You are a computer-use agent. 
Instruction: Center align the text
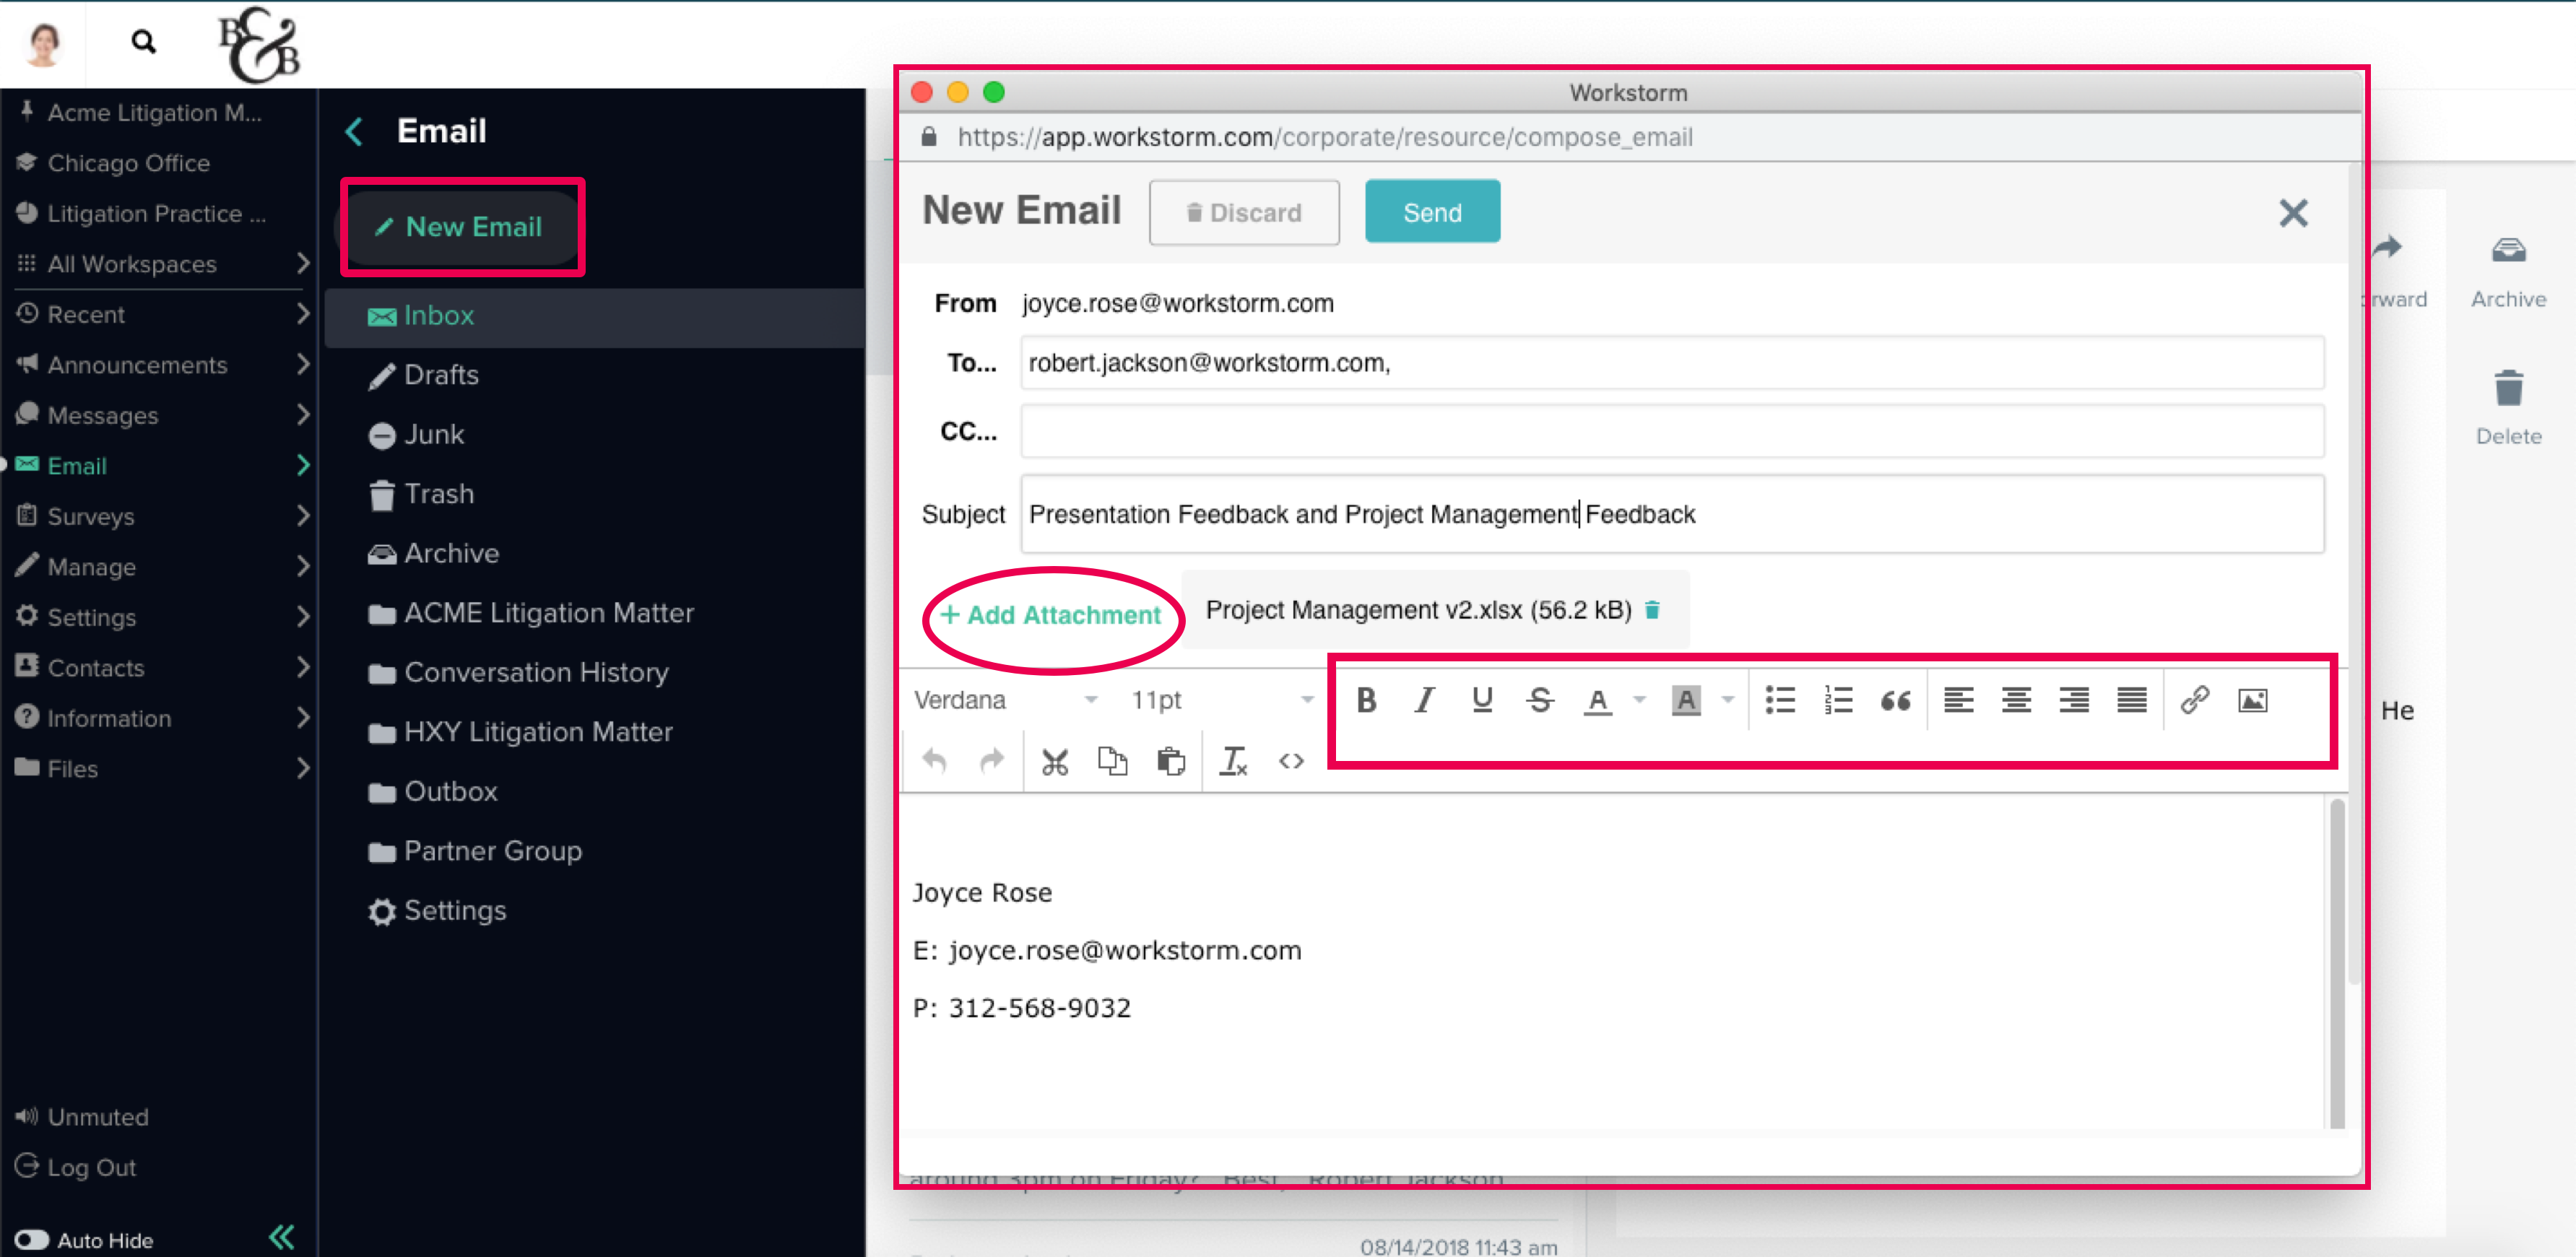2016,700
